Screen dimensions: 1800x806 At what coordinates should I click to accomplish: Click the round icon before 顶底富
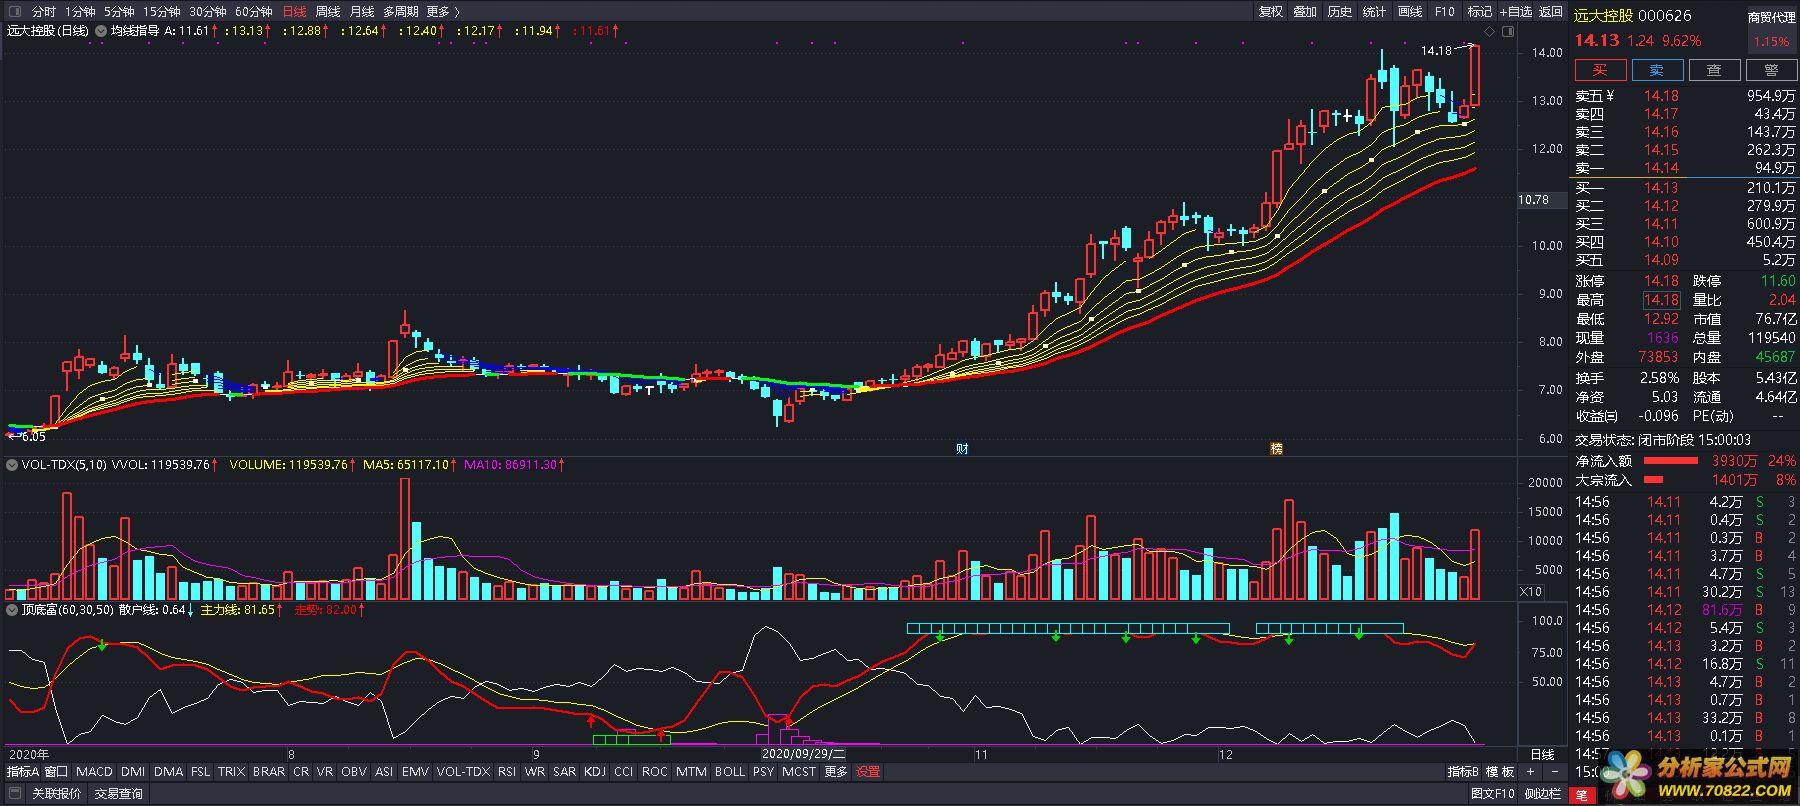[x=12, y=609]
